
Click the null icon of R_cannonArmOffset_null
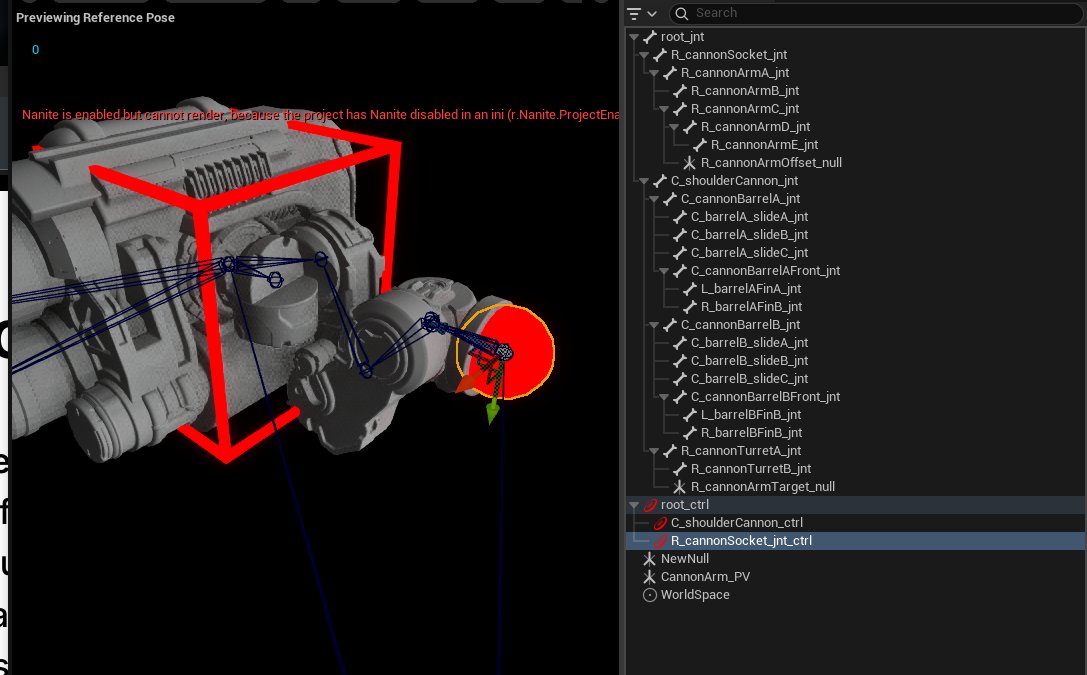[x=689, y=163]
